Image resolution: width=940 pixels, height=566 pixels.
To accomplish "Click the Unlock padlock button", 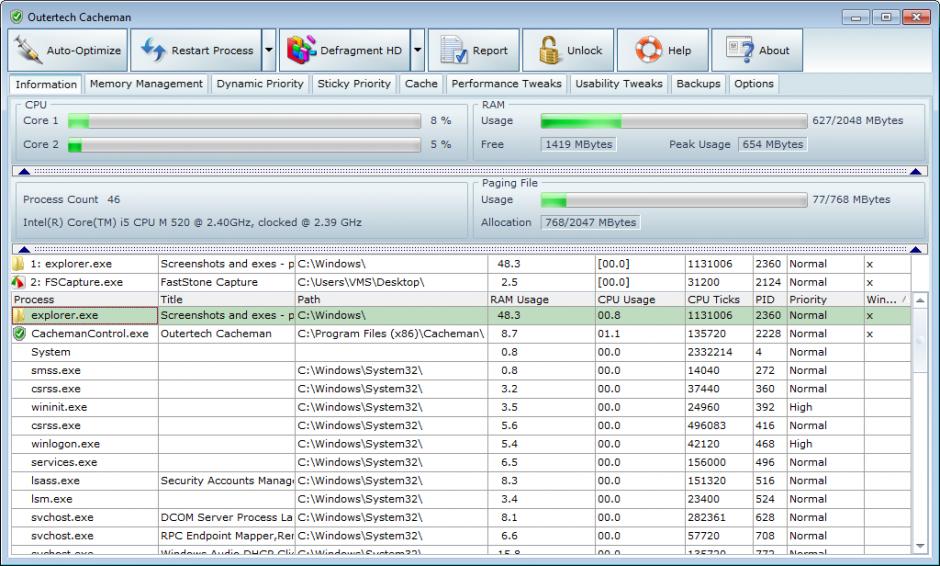I will click(x=568, y=50).
